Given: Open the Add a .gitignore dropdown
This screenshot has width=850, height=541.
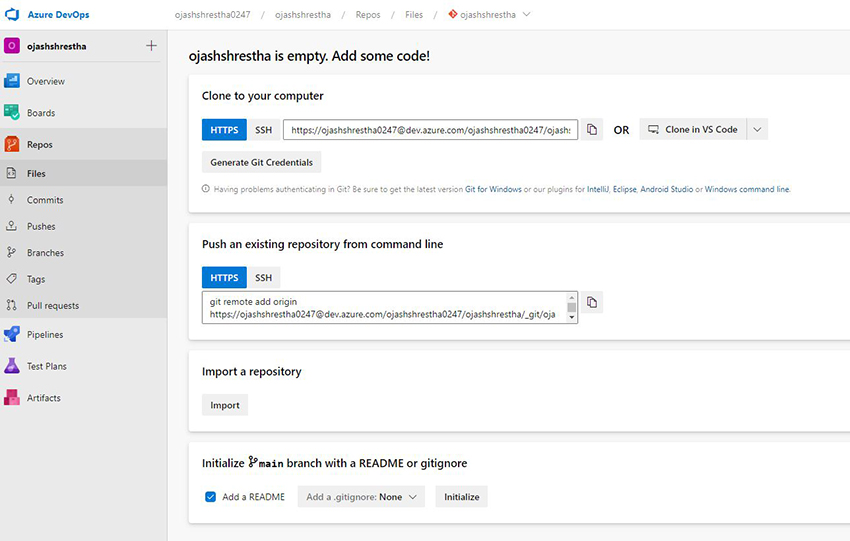Looking at the screenshot, I should [x=361, y=497].
